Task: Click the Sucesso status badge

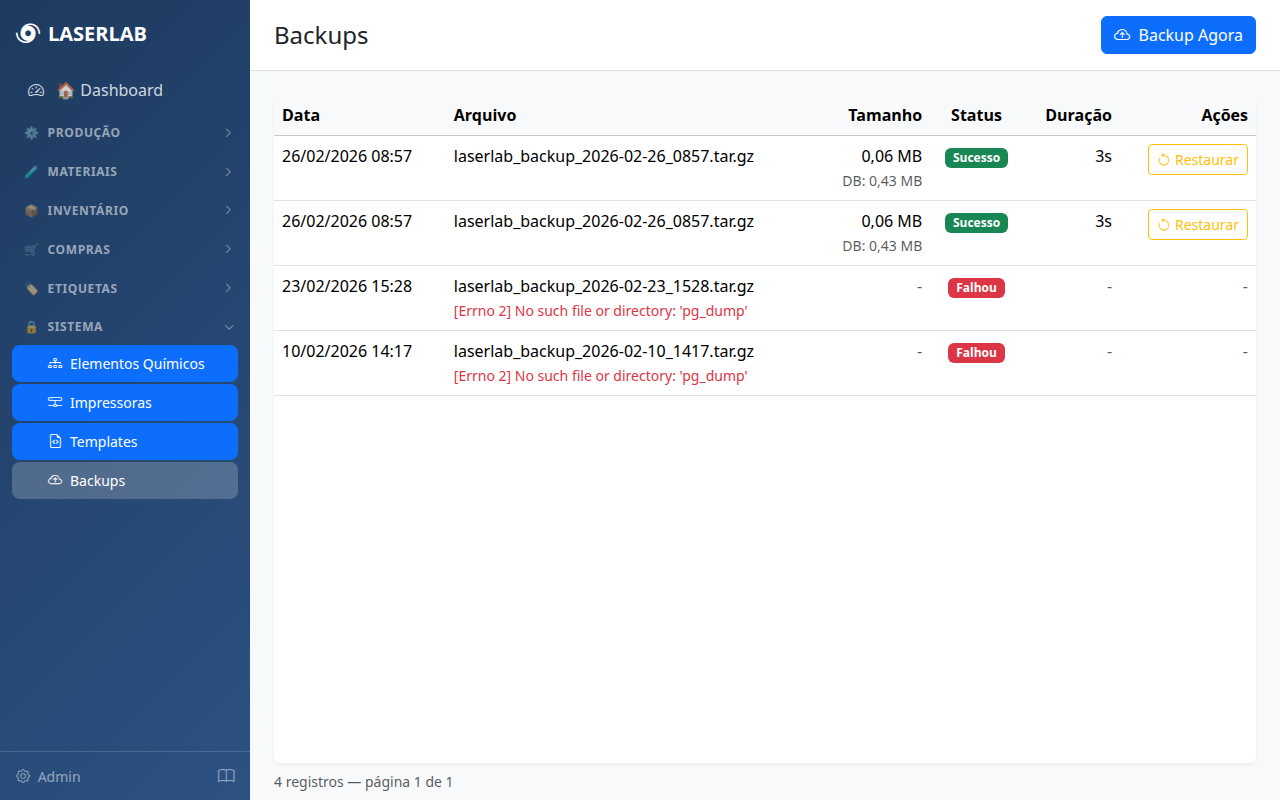Action: [976, 157]
